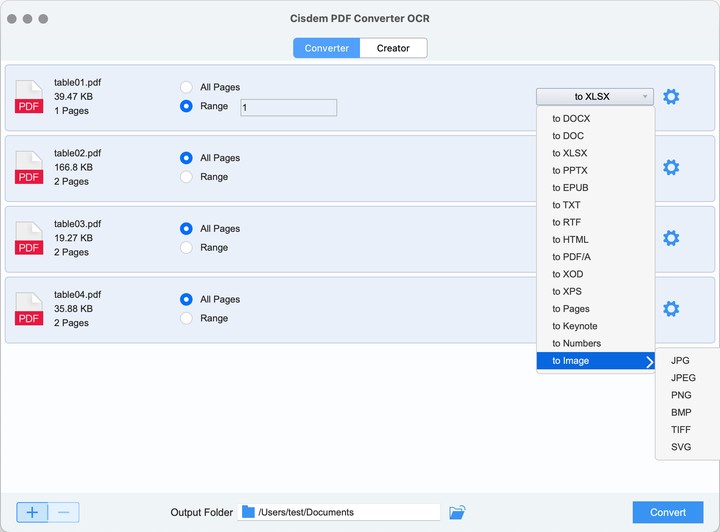Choose 'to XPS' from format list
The height and width of the screenshot is (532, 720).
pos(596,291)
